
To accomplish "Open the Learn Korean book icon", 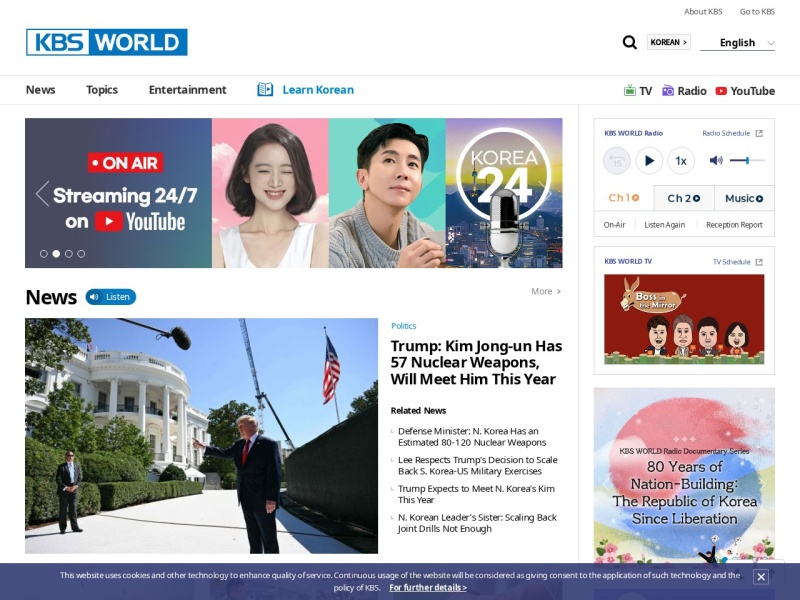I will tap(265, 89).
